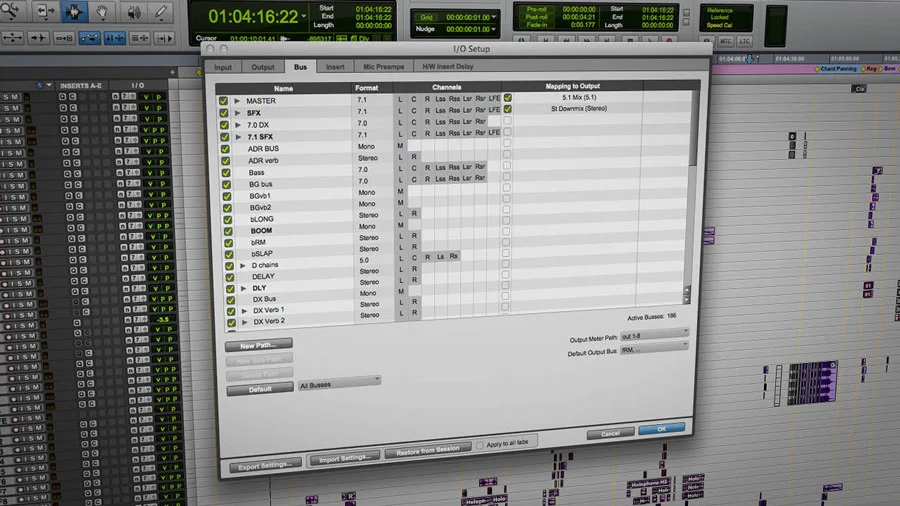Check Apply to all tabs
Image resolution: width=900 pixels, height=506 pixels.
[480, 445]
